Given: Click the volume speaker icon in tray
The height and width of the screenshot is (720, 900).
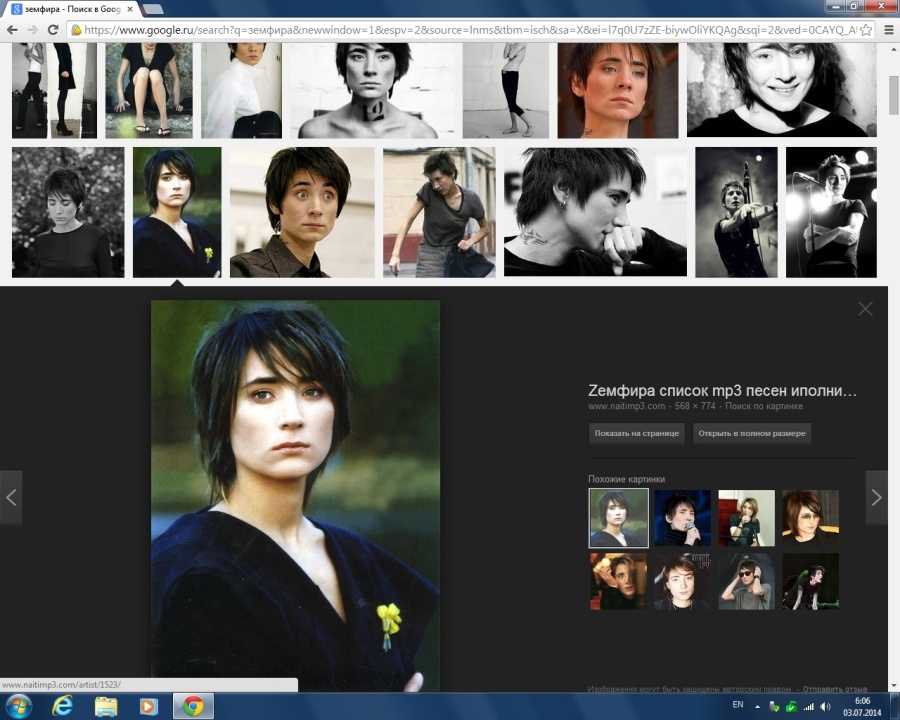Looking at the screenshot, I should tap(825, 706).
